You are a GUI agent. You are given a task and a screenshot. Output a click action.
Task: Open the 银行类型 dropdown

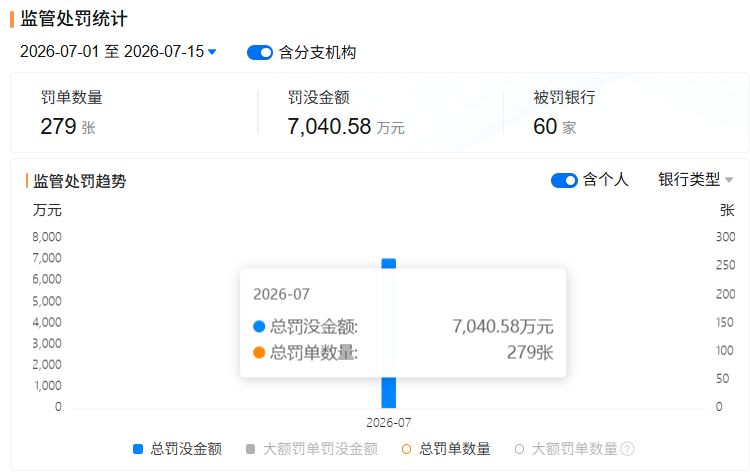(695, 180)
